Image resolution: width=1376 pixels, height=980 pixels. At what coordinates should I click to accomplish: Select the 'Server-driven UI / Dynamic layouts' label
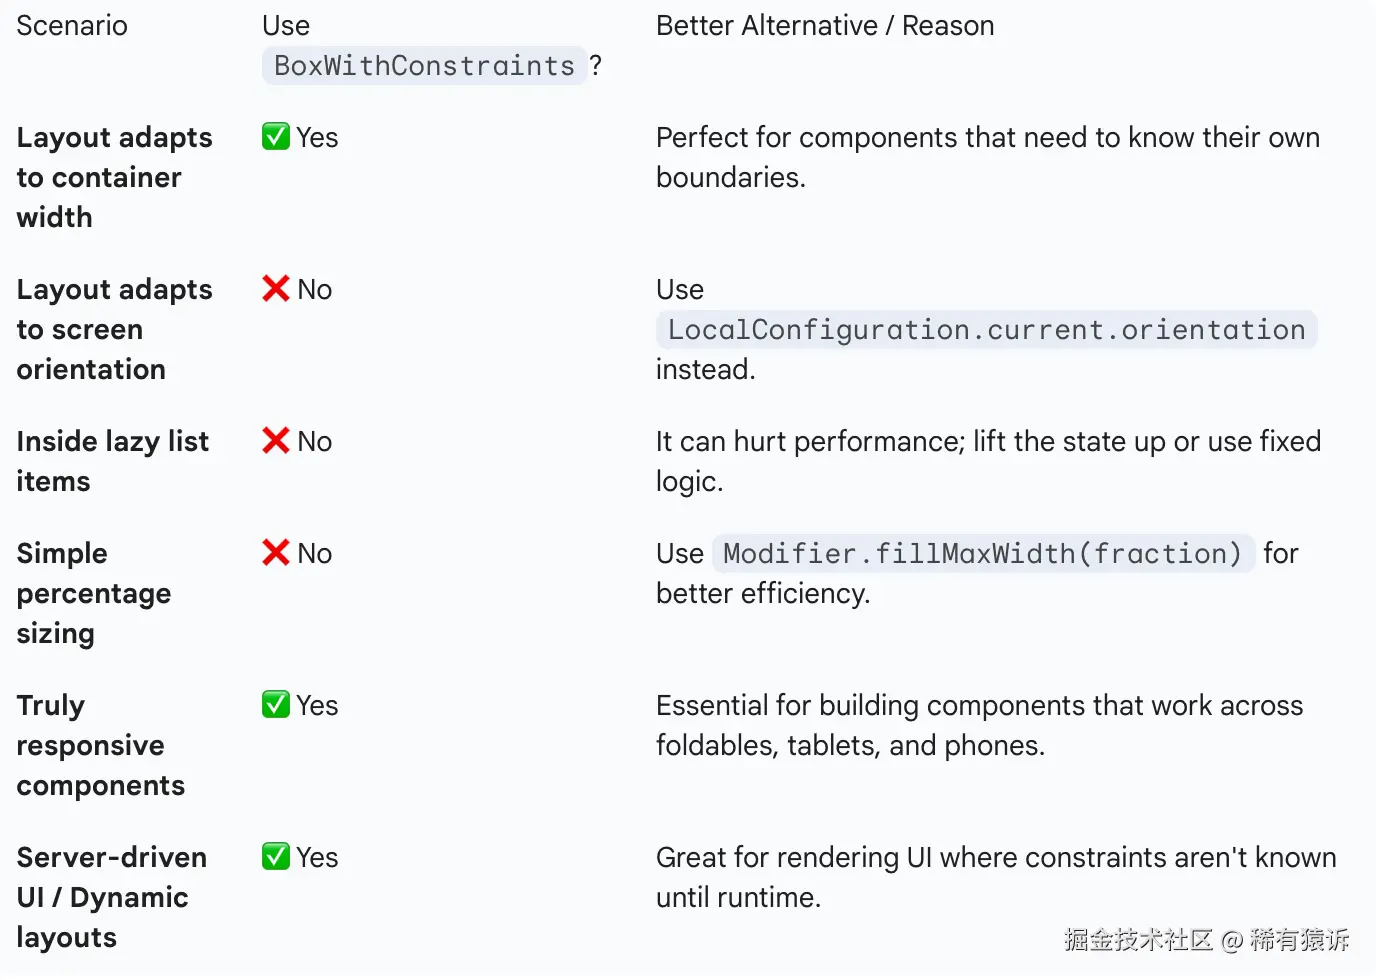pos(111,897)
